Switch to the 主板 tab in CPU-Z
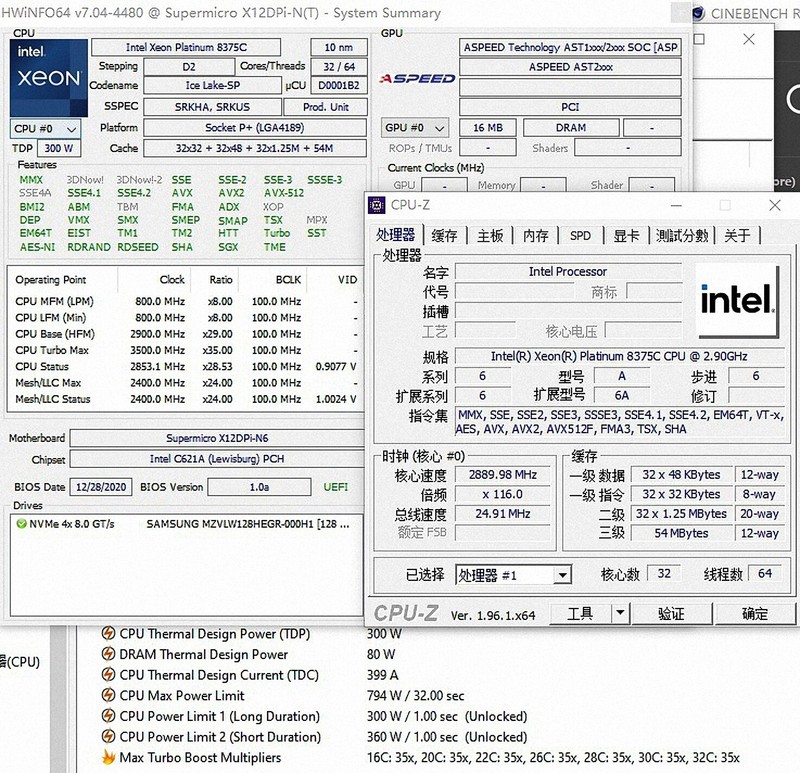Viewport: 800px width, 773px height. pos(490,236)
